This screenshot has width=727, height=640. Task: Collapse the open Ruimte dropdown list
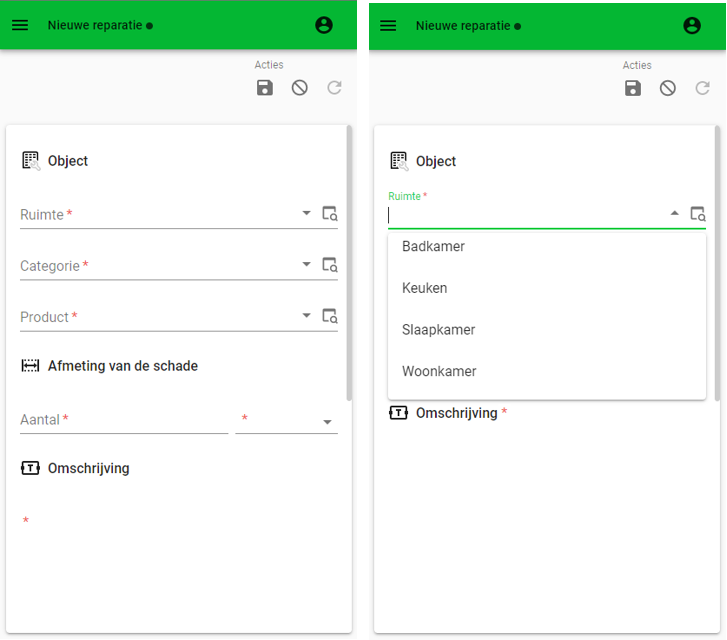click(675, 213)
